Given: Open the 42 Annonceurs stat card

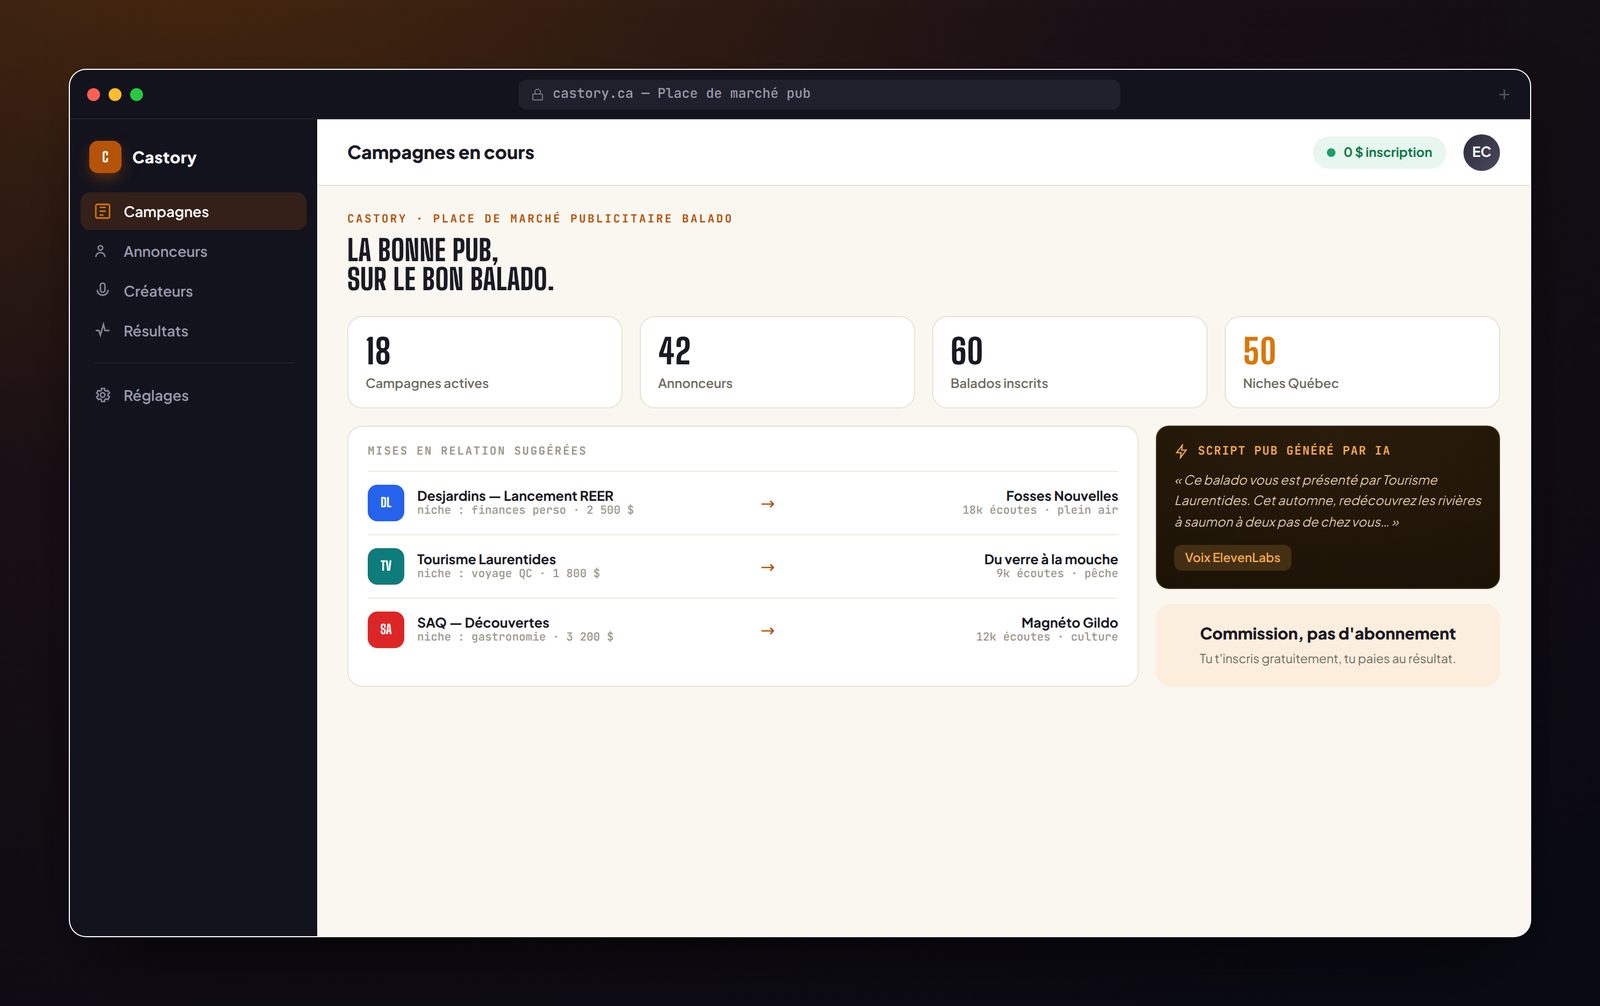Looking at the screenshot, I should (777, 362).
